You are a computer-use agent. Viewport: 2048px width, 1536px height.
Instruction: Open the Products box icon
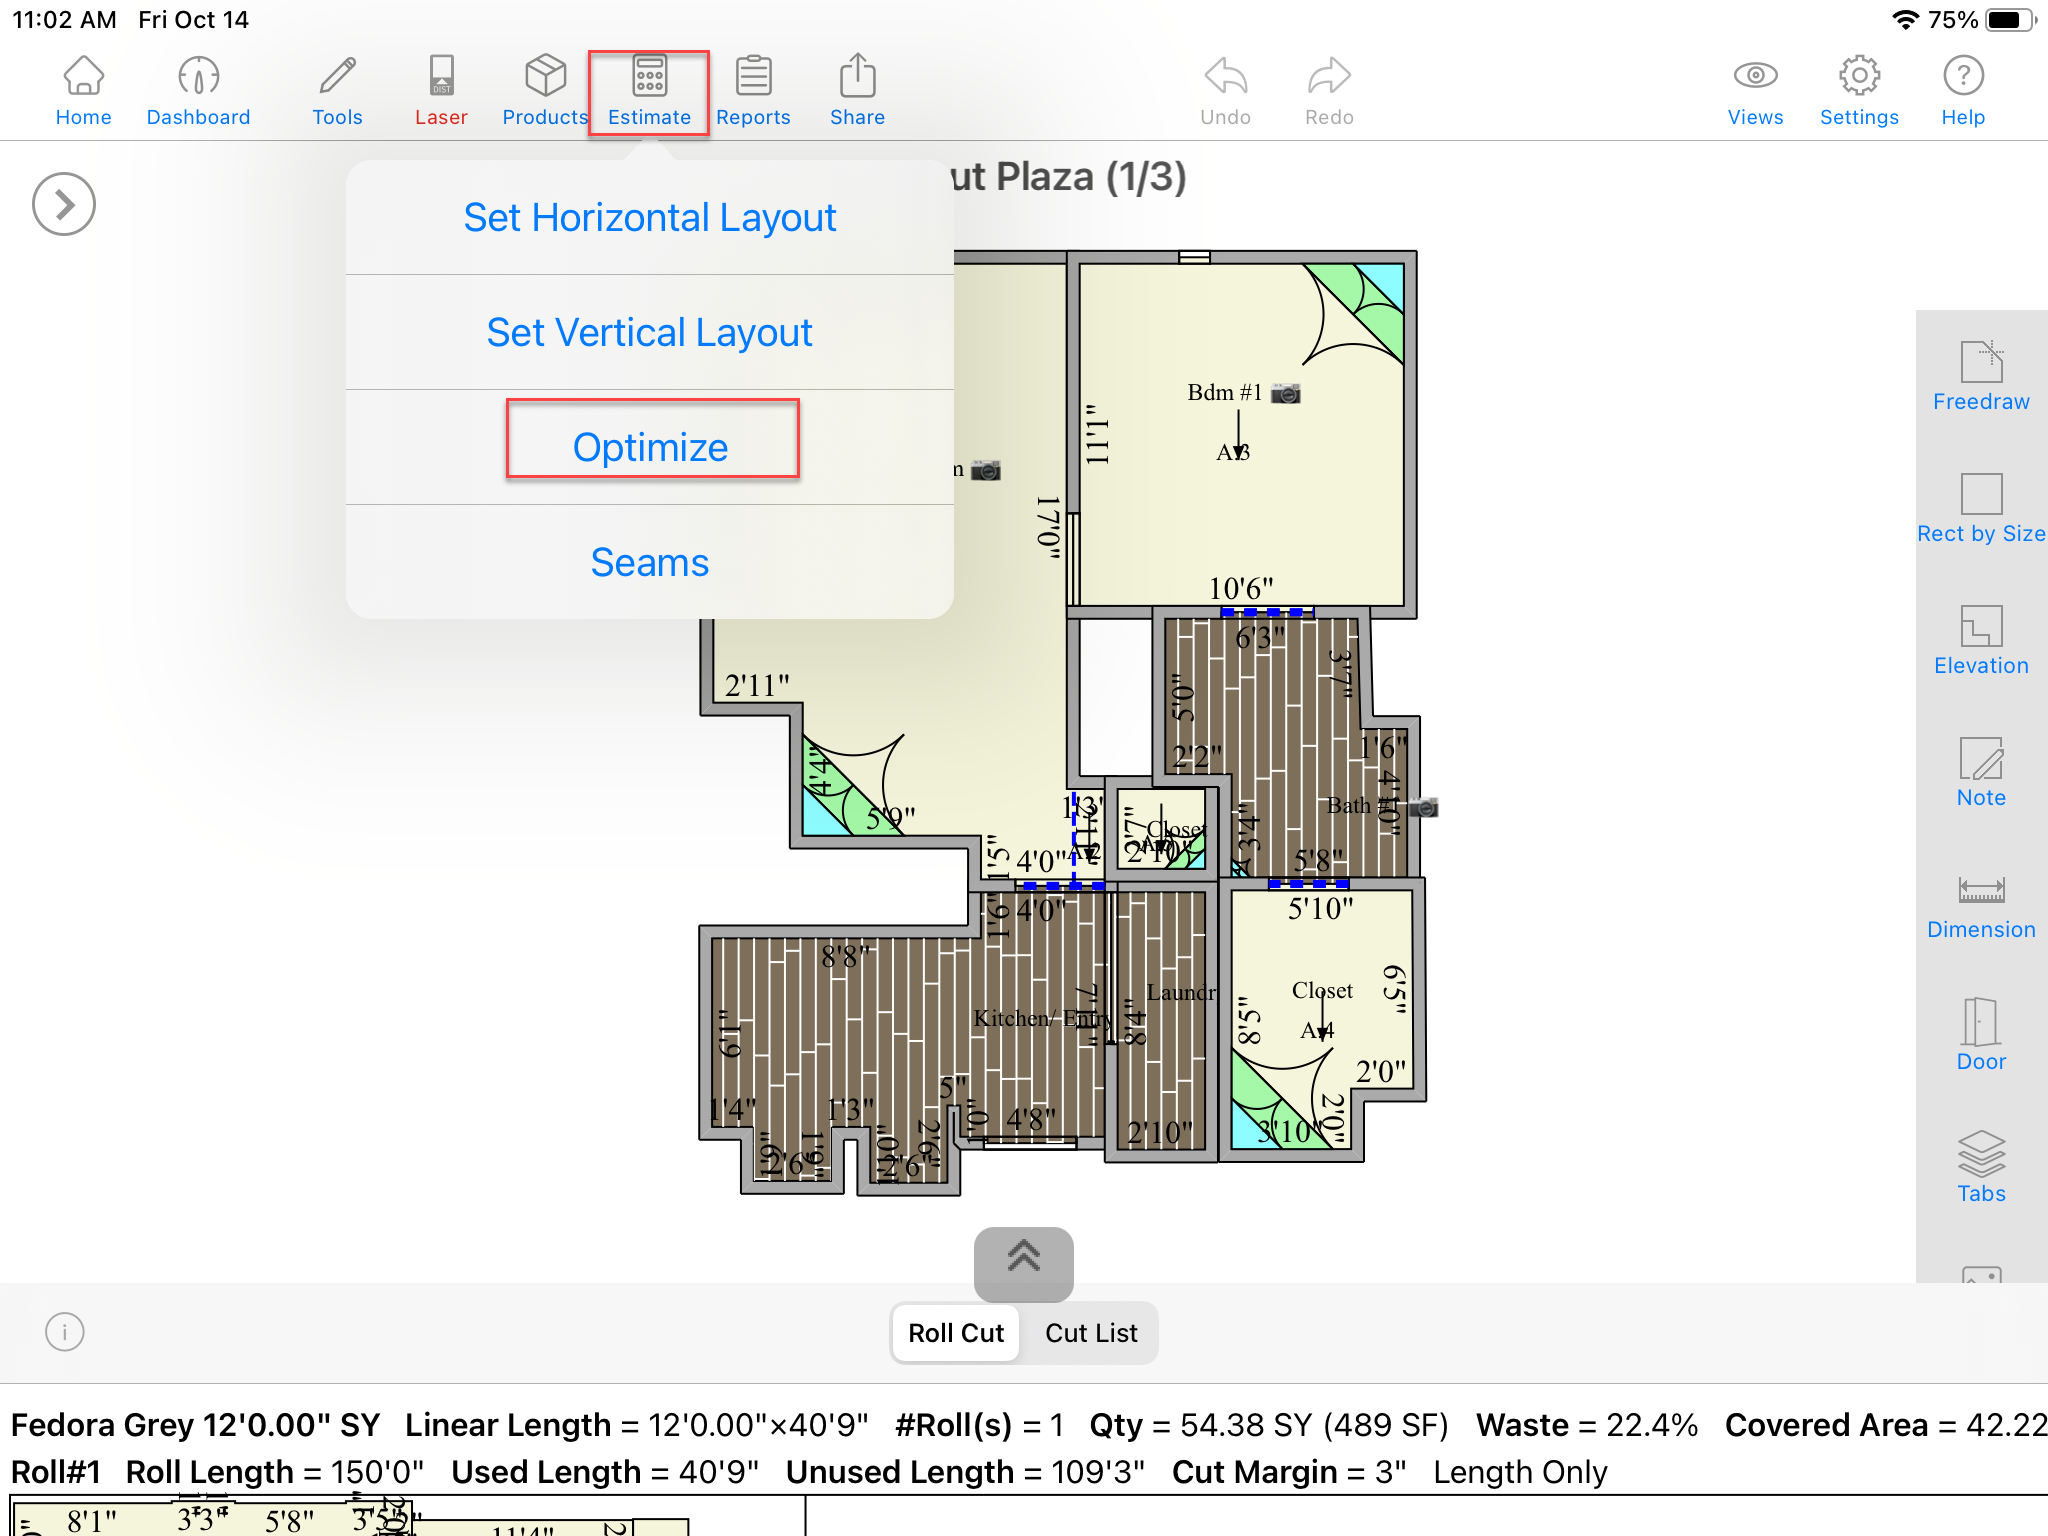point(545,91)
